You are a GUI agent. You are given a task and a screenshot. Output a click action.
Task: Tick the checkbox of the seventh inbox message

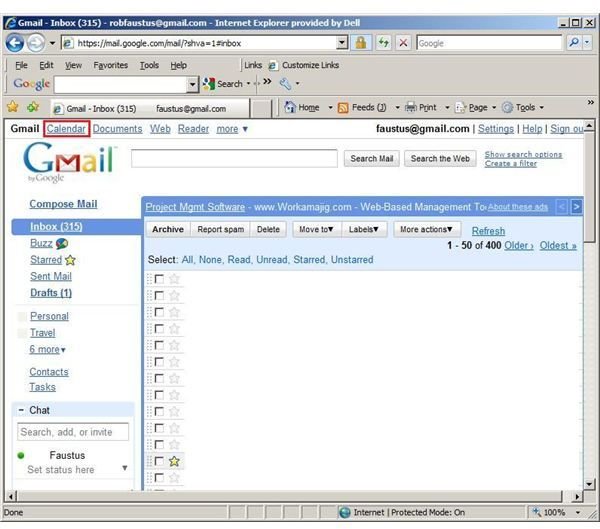(x=159, y=379)
